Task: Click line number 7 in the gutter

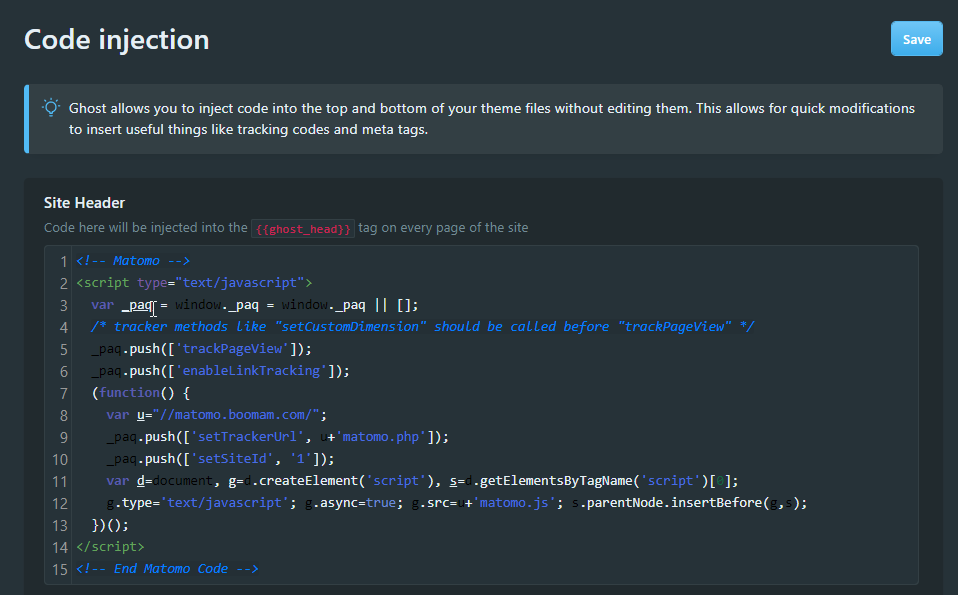Action: point(63,393)
